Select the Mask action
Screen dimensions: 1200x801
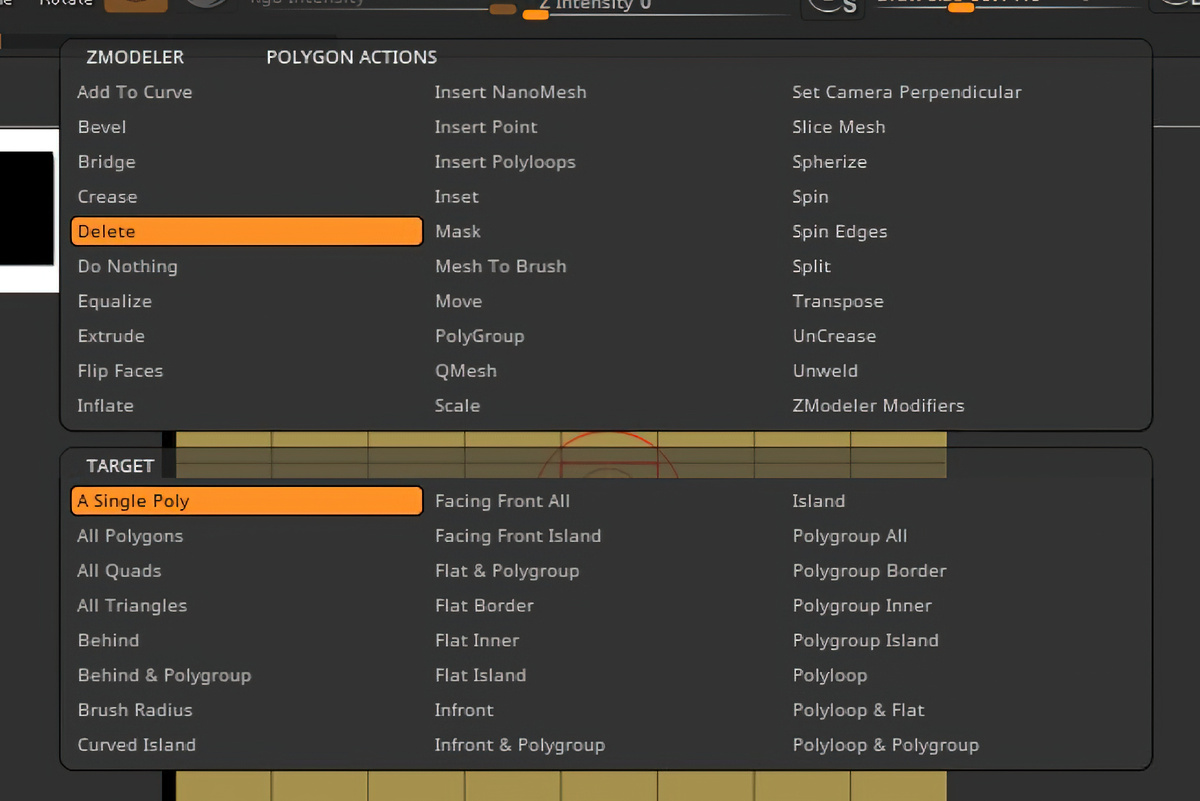click(x=458, y=231)
